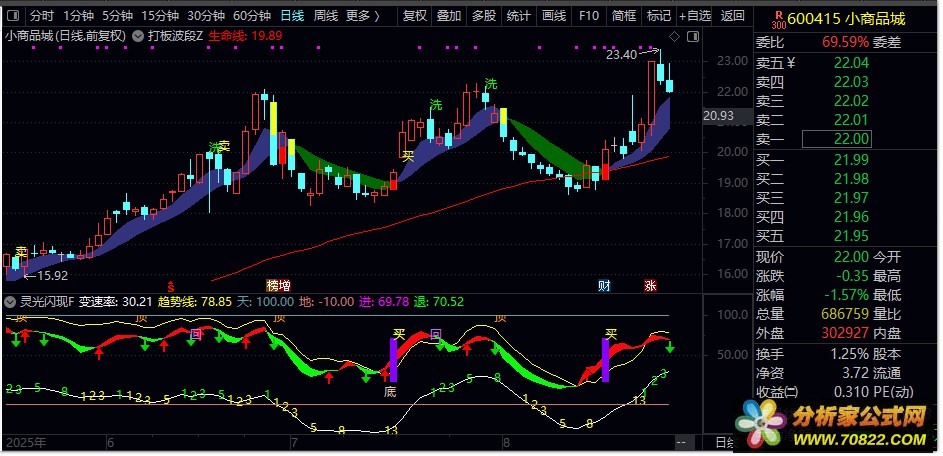This screenshot has width=943, height=456.
Task: Click the 买五 price 21.95
Action: 852,236
